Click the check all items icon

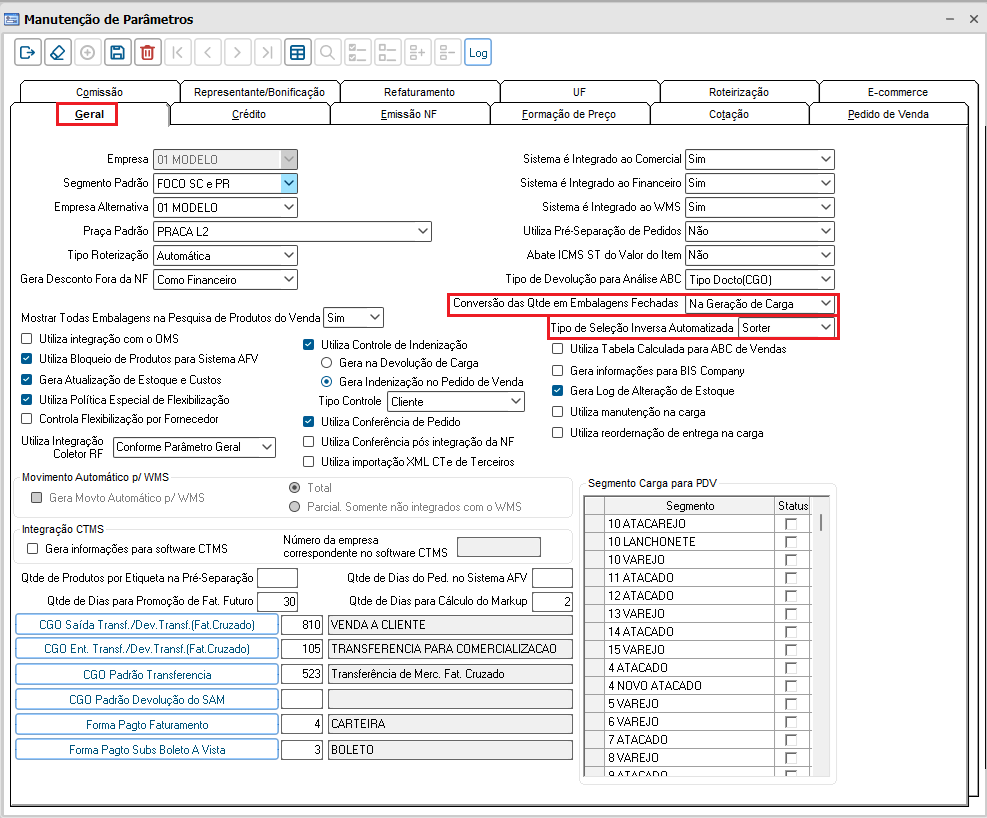click(358, 53)
